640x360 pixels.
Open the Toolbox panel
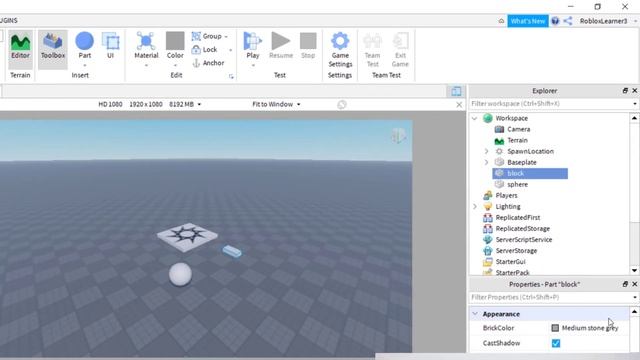pos(53,49)
